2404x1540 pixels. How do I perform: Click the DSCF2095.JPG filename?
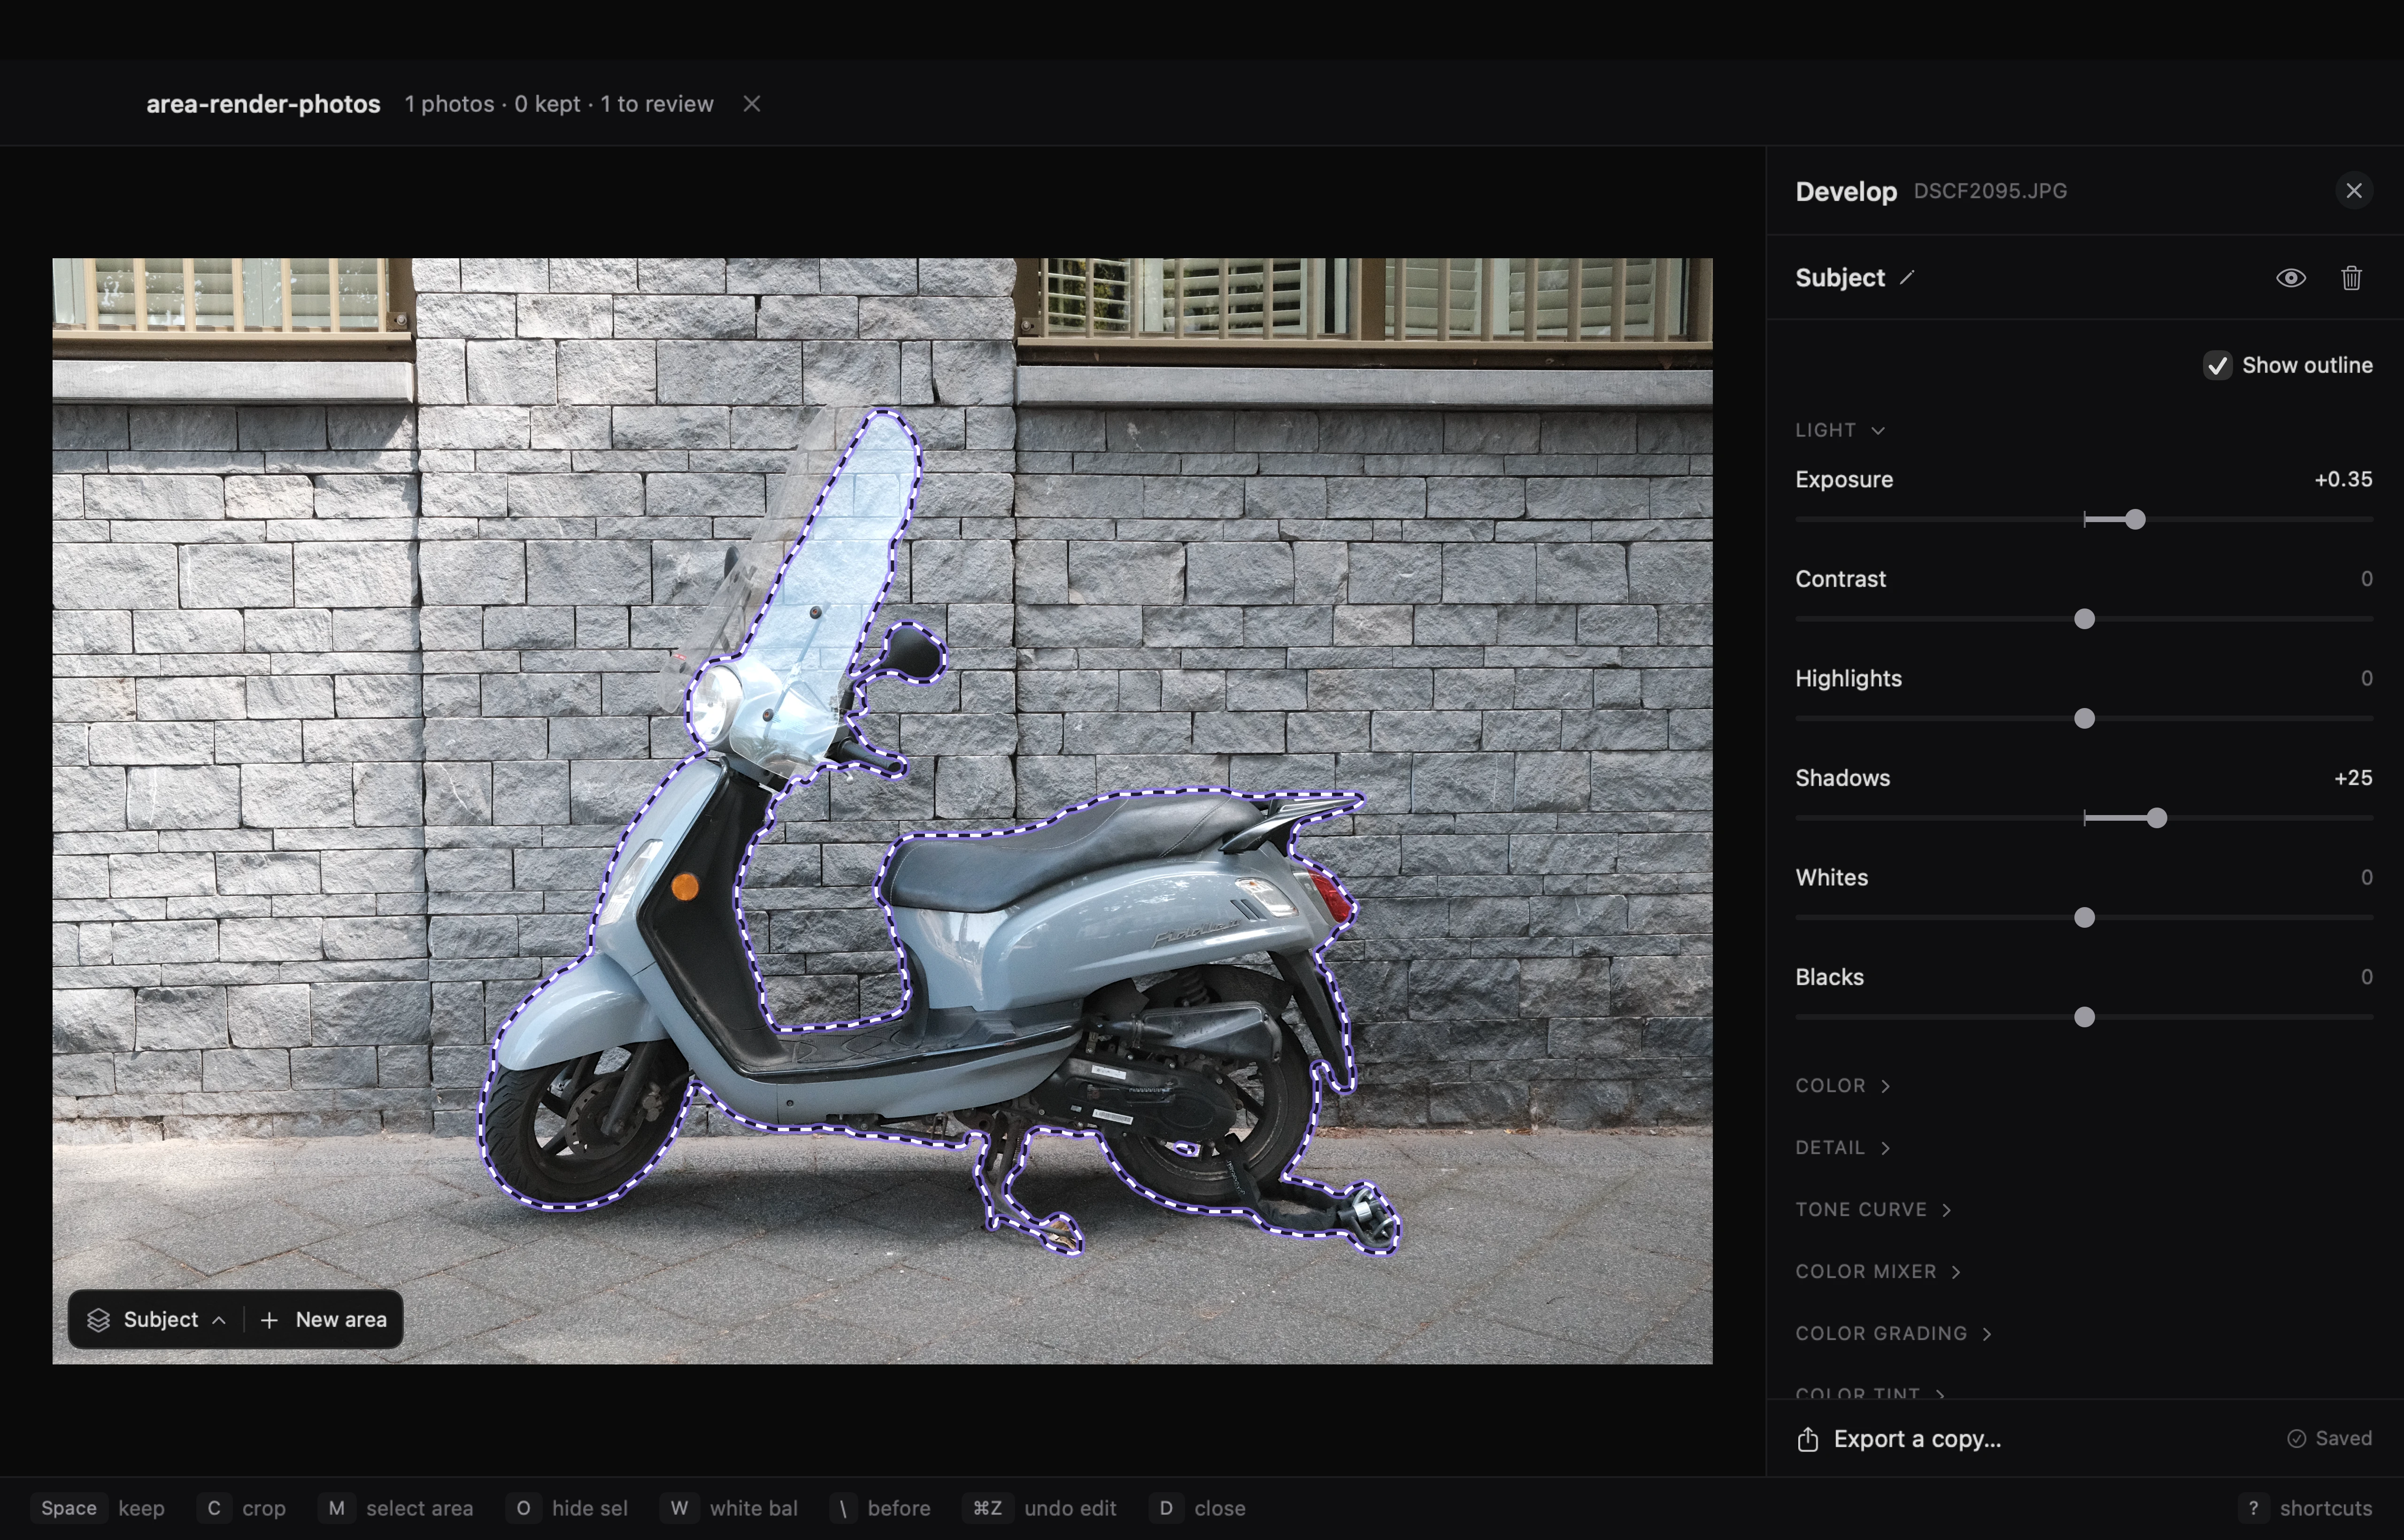coord(1990,191)
